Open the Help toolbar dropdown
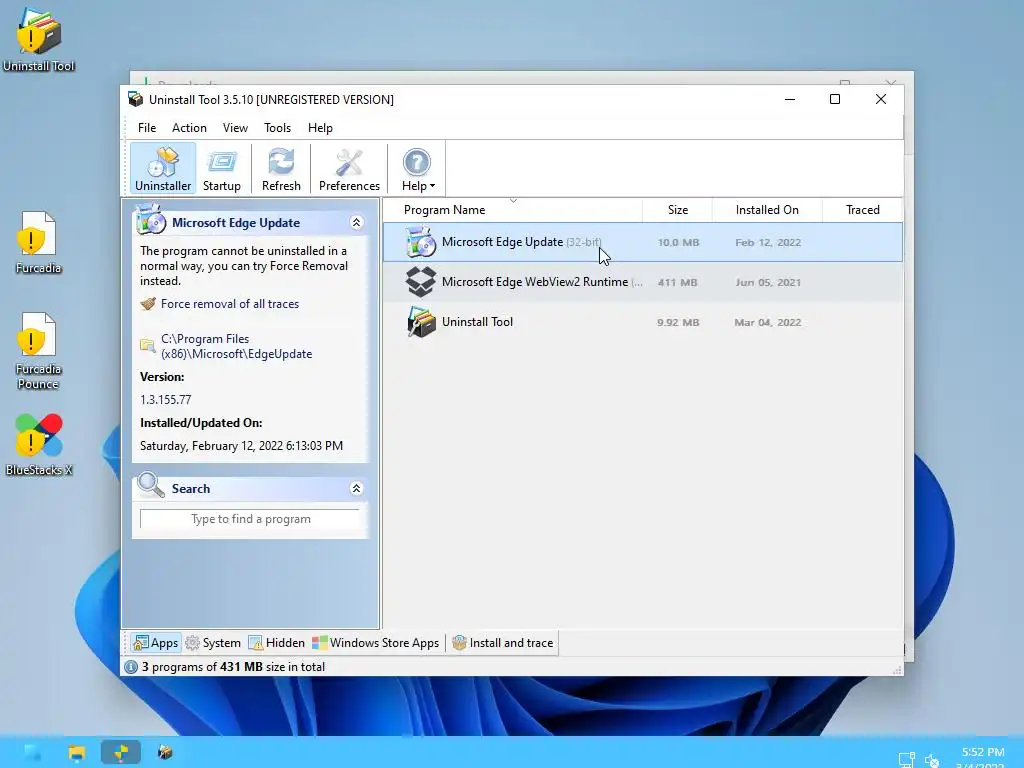The width and height of the screenshot is (1024, 768). pos(417,169)
